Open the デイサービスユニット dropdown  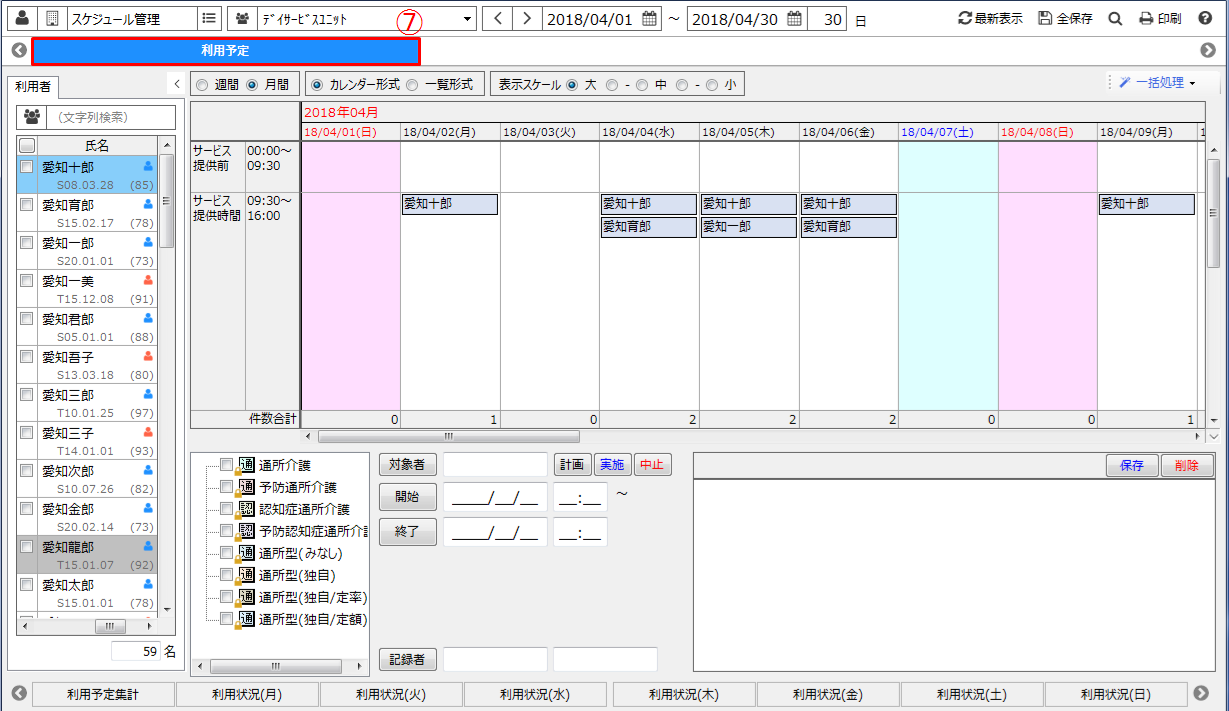[x=467, y=17]
